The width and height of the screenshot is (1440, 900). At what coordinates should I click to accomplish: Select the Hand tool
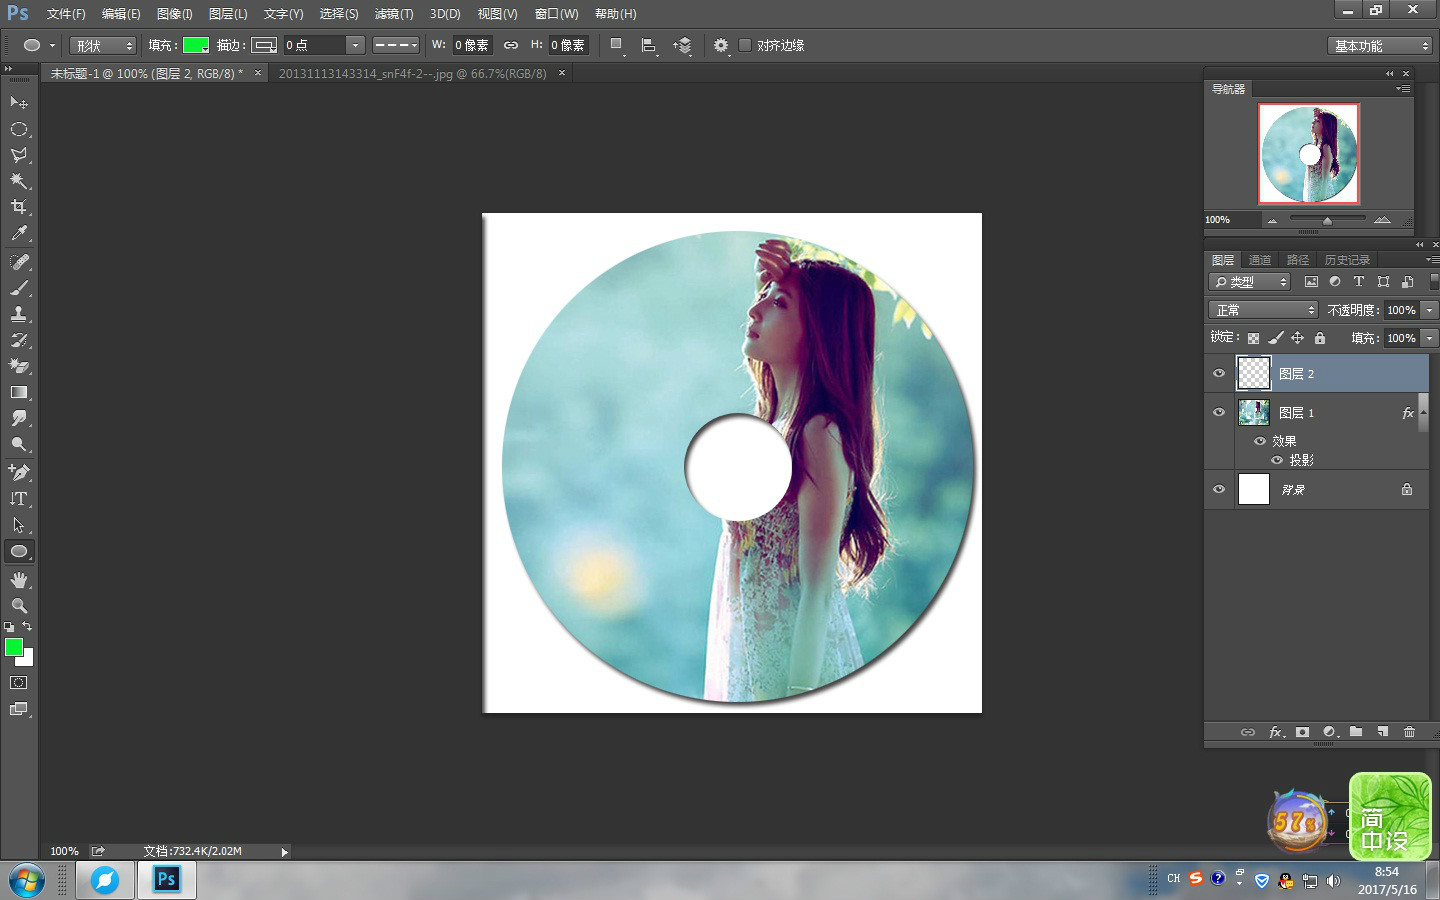tap(18, 580)
